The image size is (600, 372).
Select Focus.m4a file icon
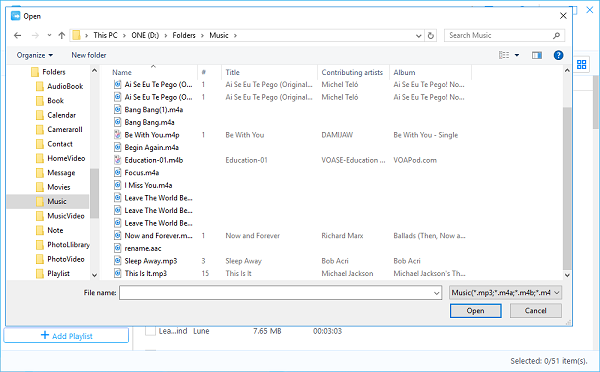117,173
